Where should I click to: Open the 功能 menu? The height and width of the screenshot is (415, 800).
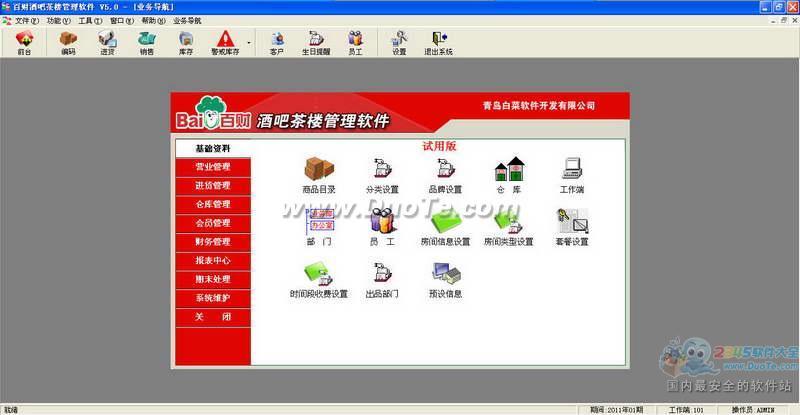(58, 21)
